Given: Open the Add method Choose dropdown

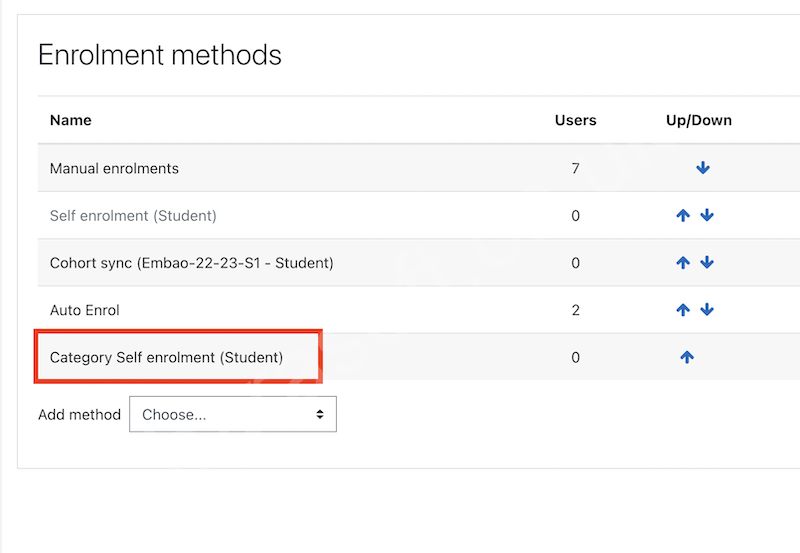Looking at the screenshot, I should click(x=233, y=414).
